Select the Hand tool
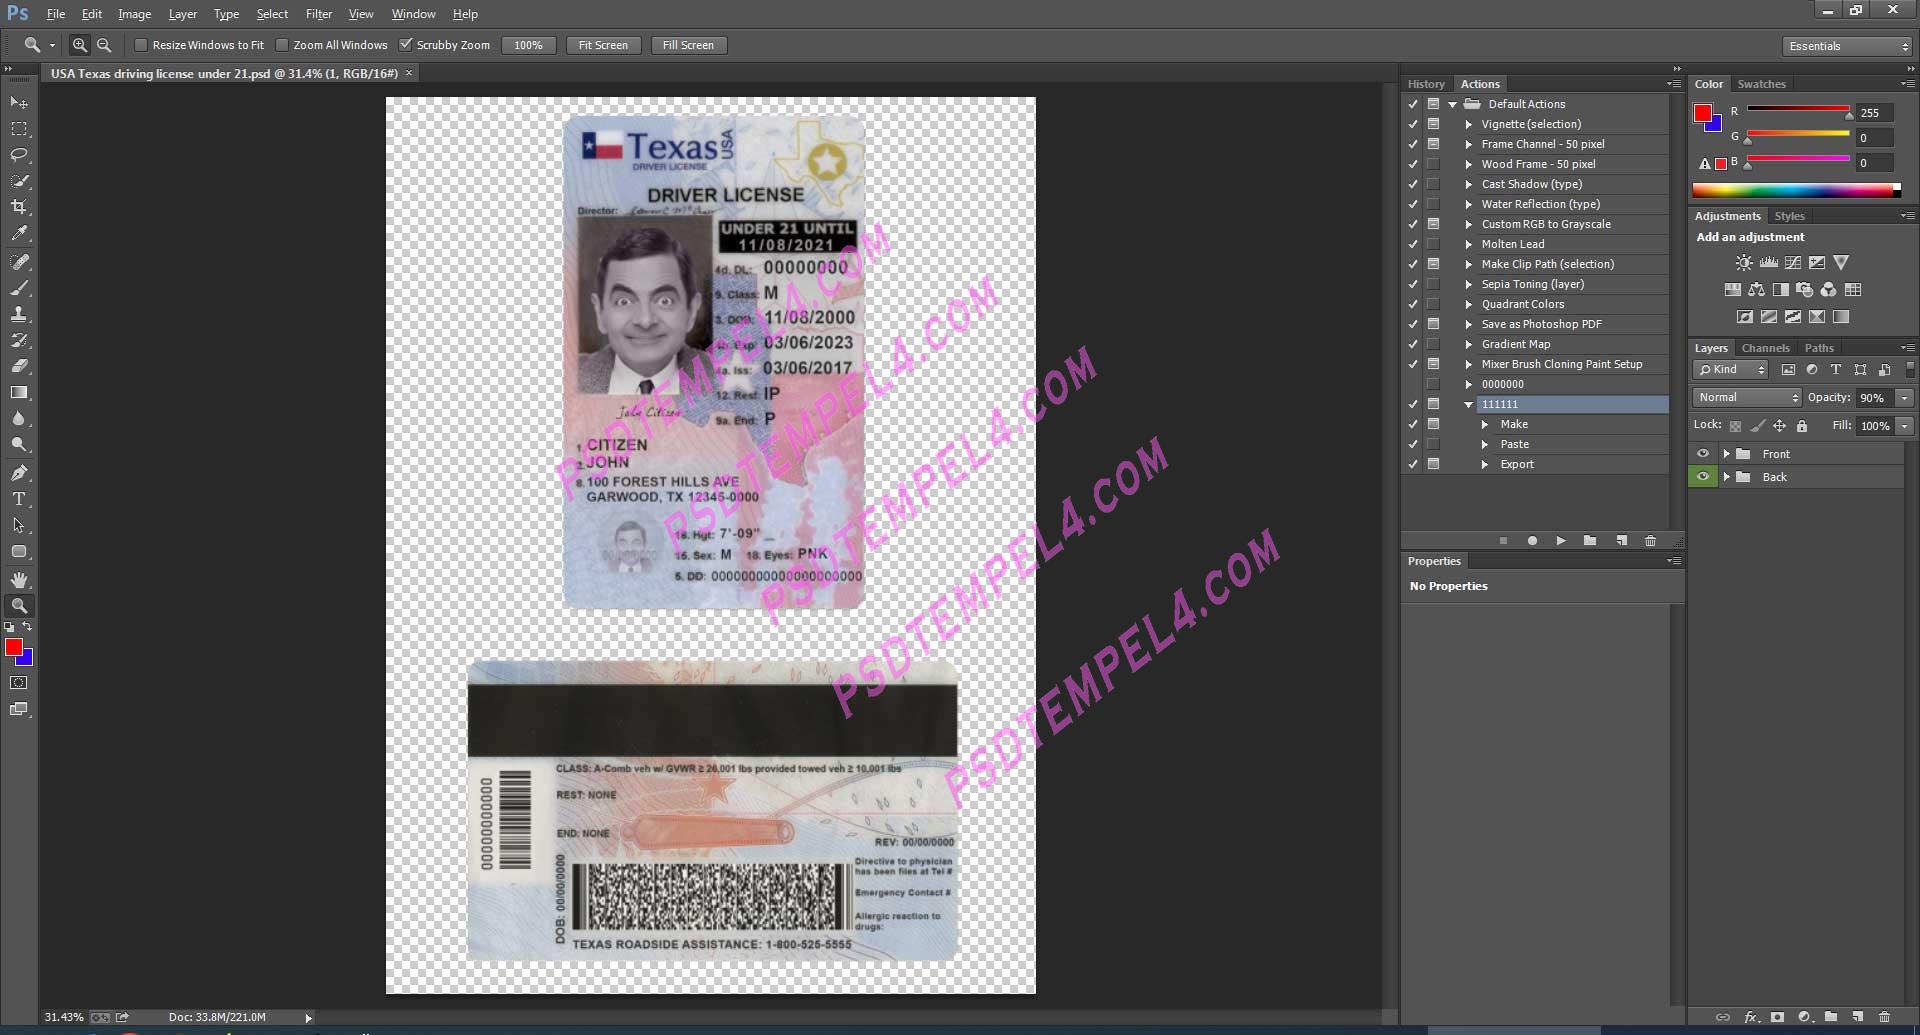The height and width of the screenshot is (1035, 1920). [19, 578]
